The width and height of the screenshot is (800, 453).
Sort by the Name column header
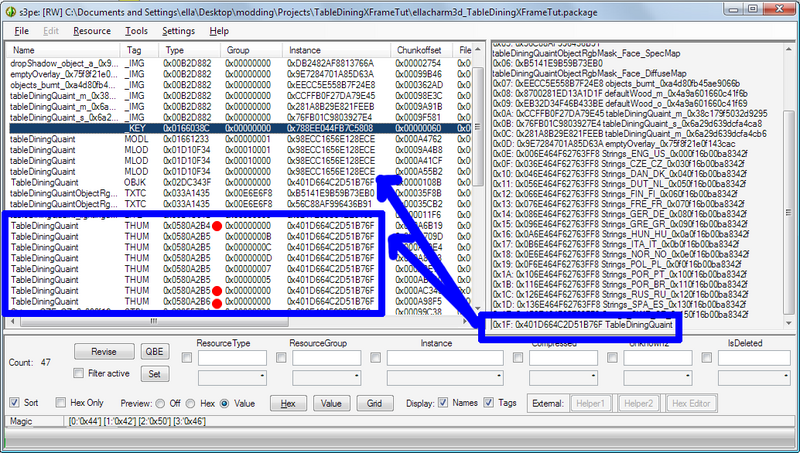[x=63, y=50]
